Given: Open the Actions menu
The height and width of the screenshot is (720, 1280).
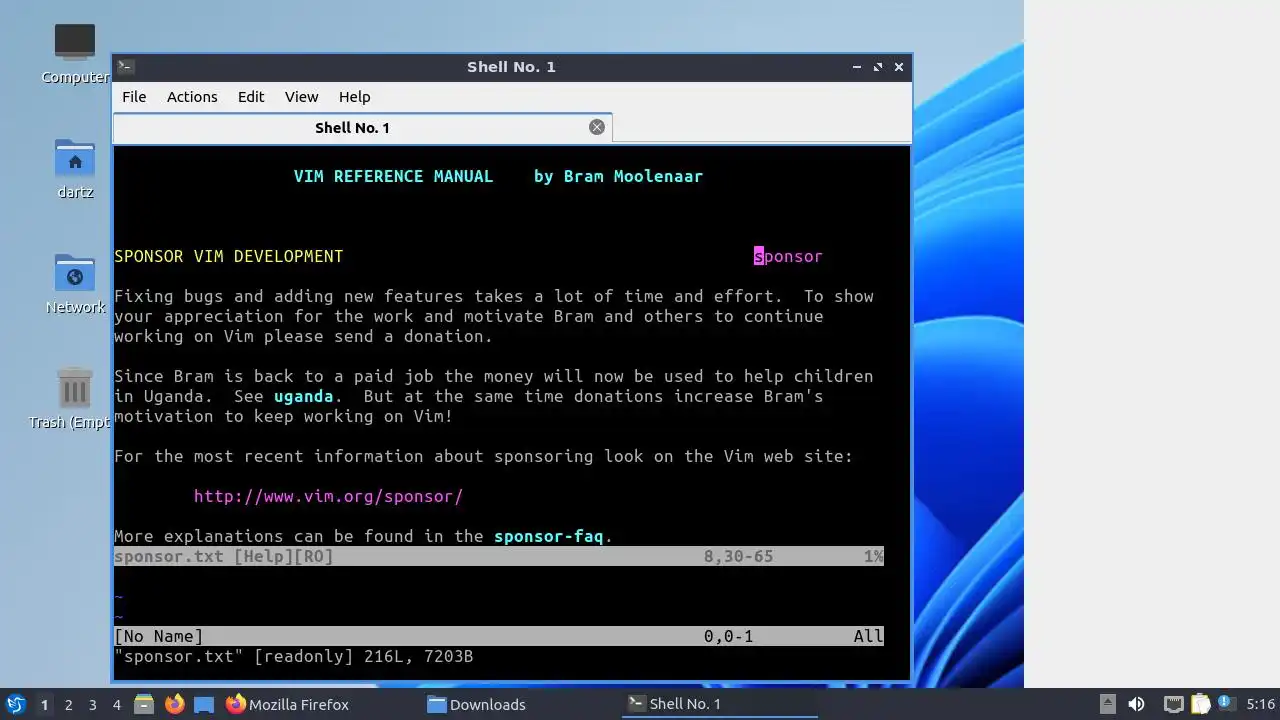Looking at the screenshot, I should (192, 97).
